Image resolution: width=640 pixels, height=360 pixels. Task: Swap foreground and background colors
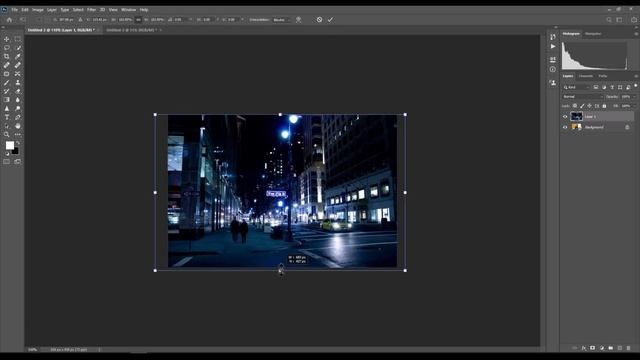(18, 143)
